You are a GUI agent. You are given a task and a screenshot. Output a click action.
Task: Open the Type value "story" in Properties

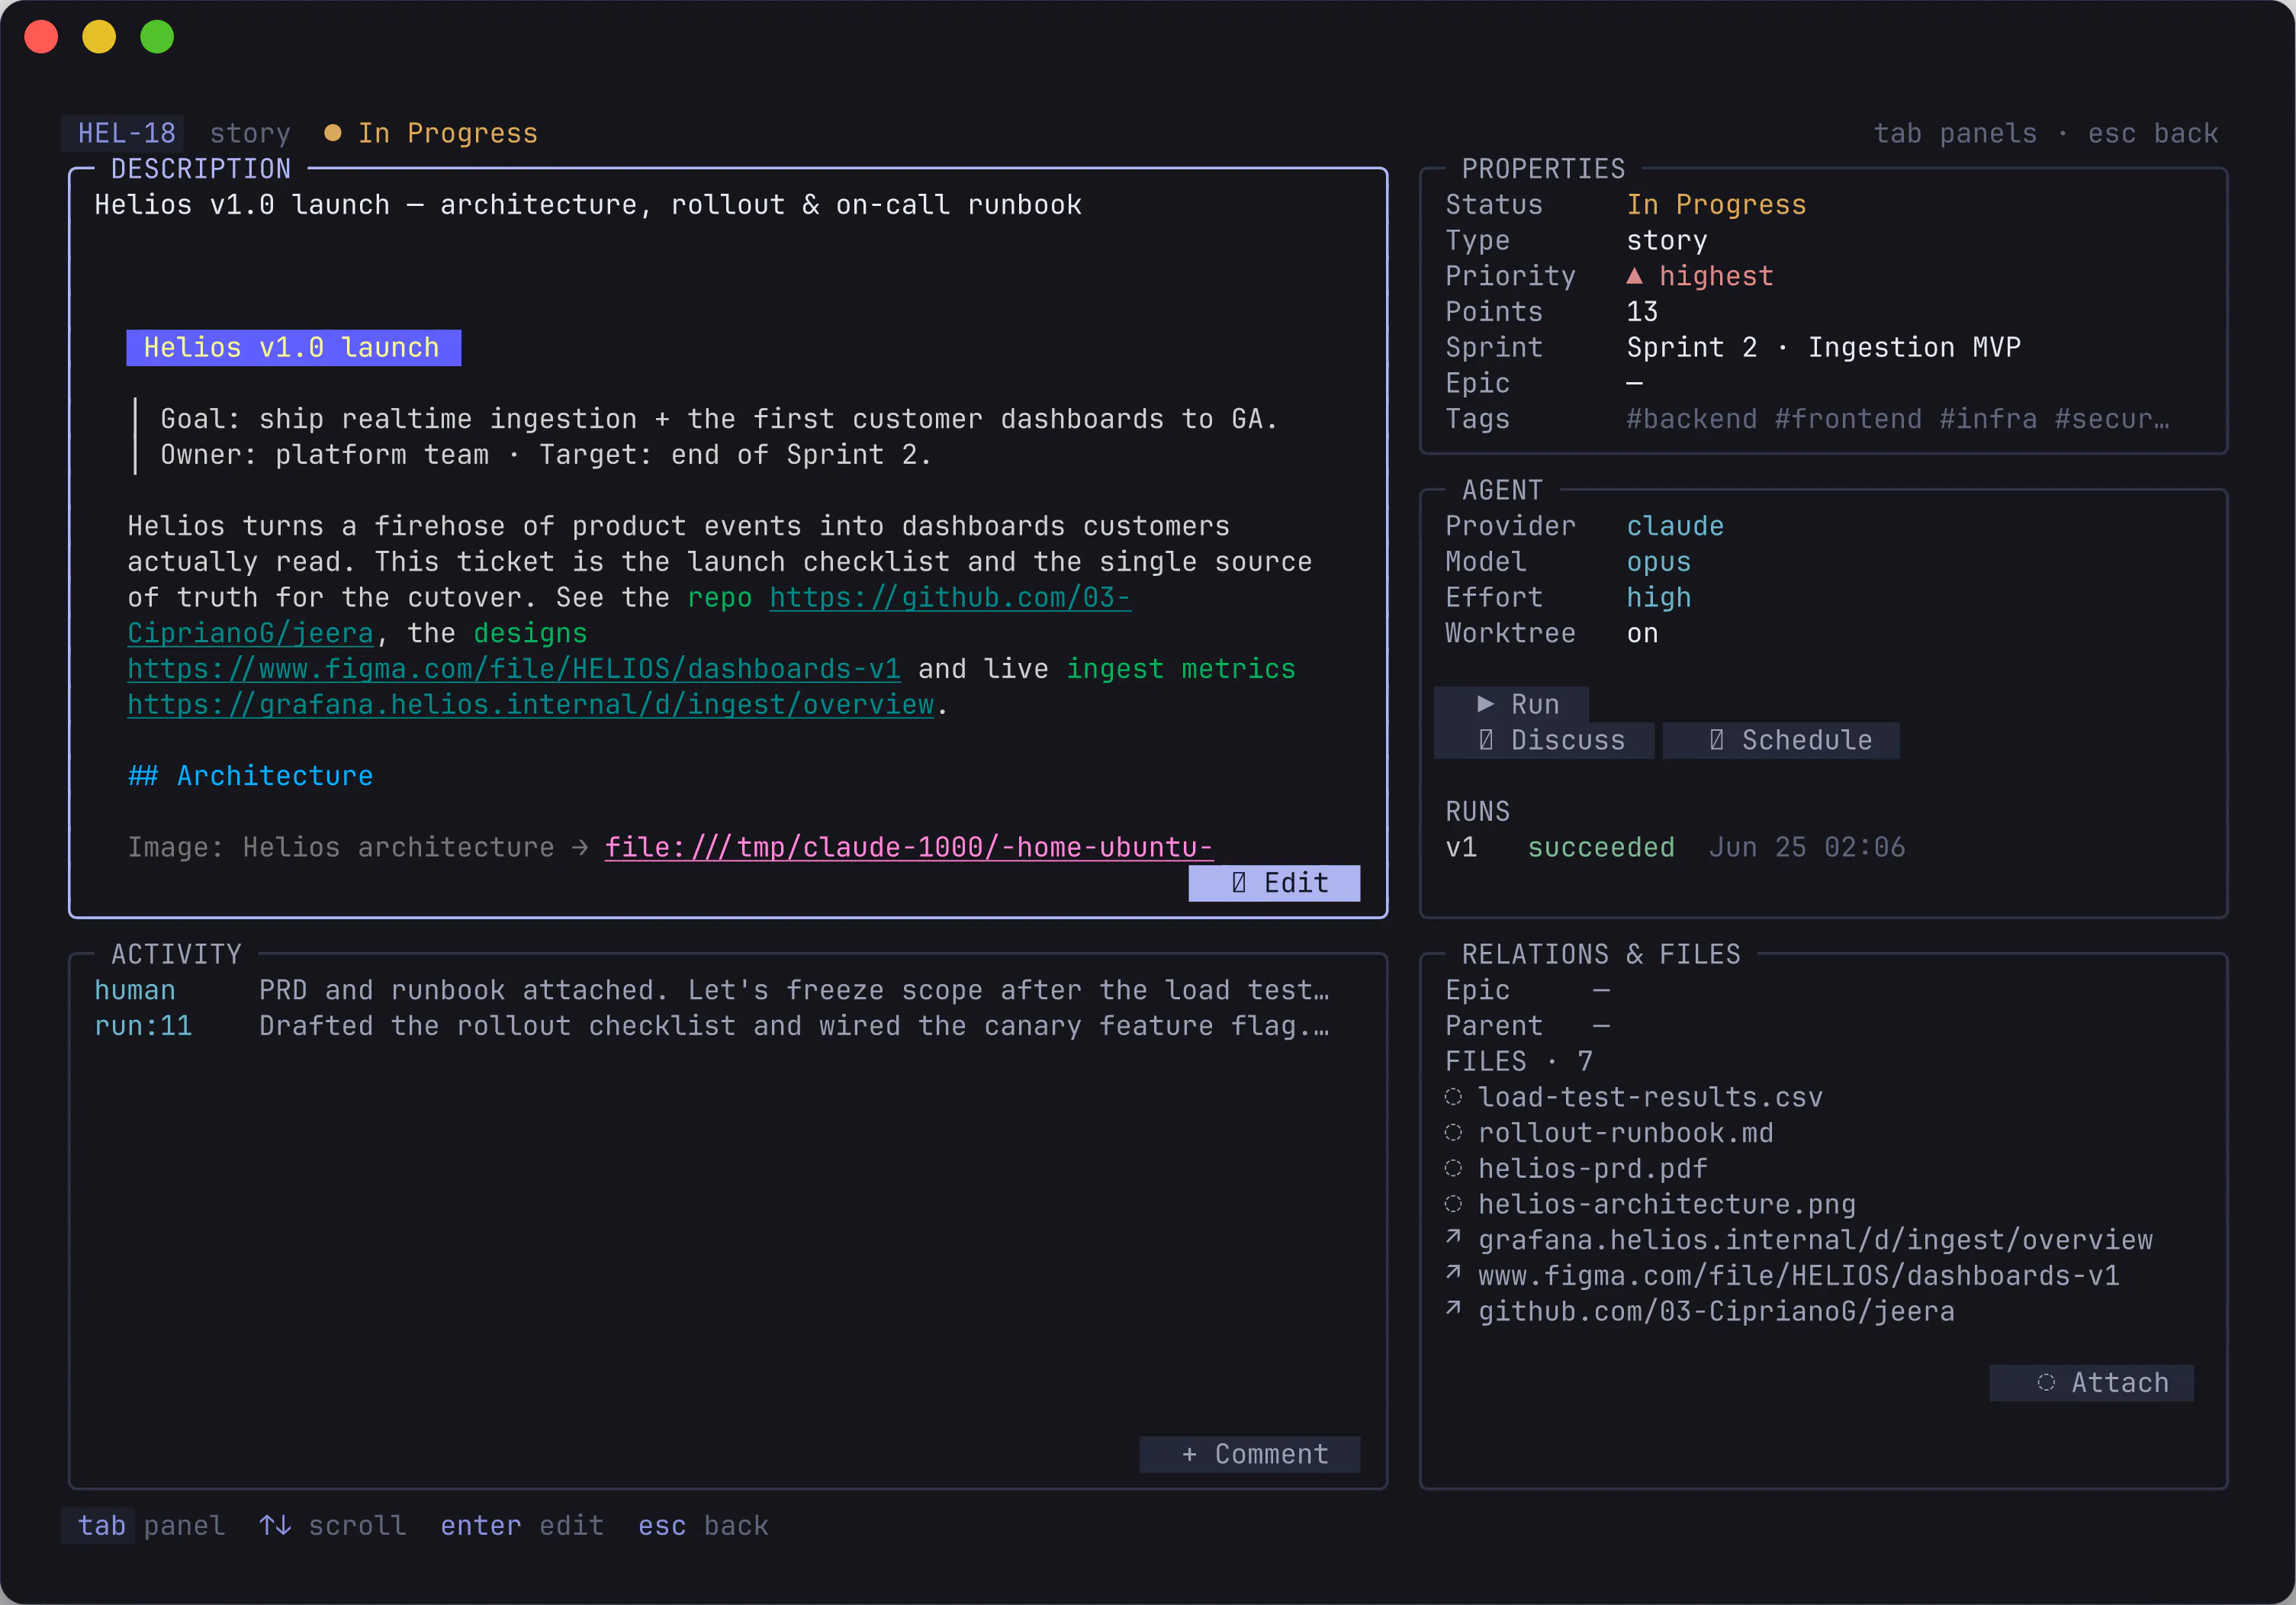tap(1667, 241)
